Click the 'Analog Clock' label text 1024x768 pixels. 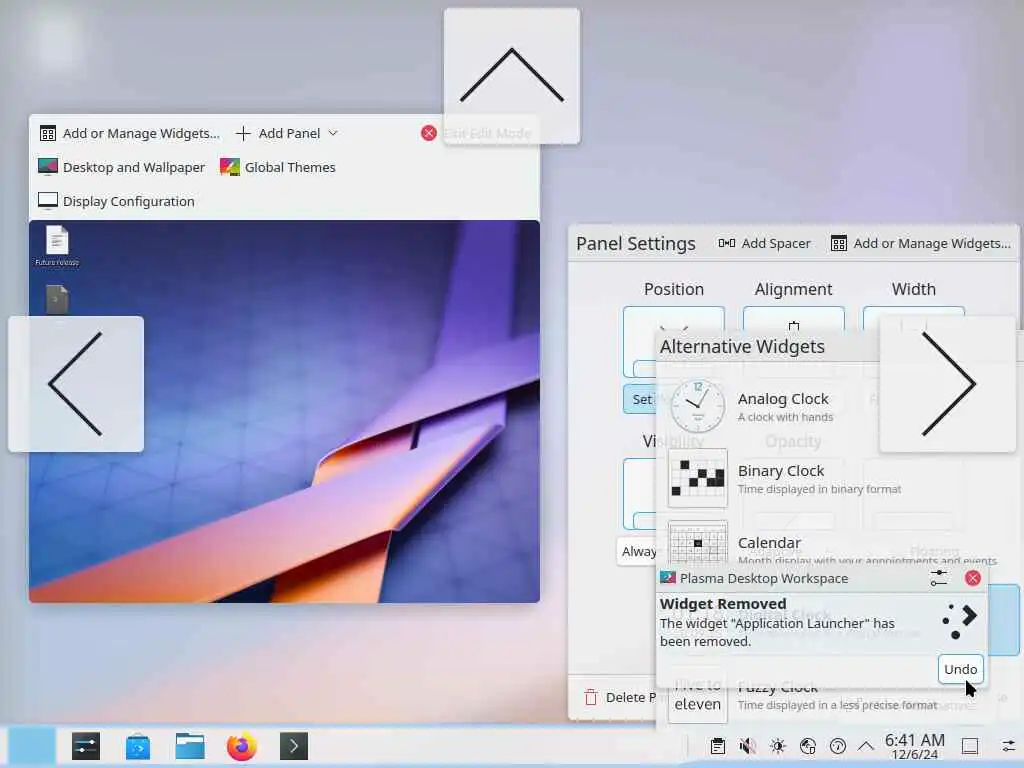coord(783,399)
